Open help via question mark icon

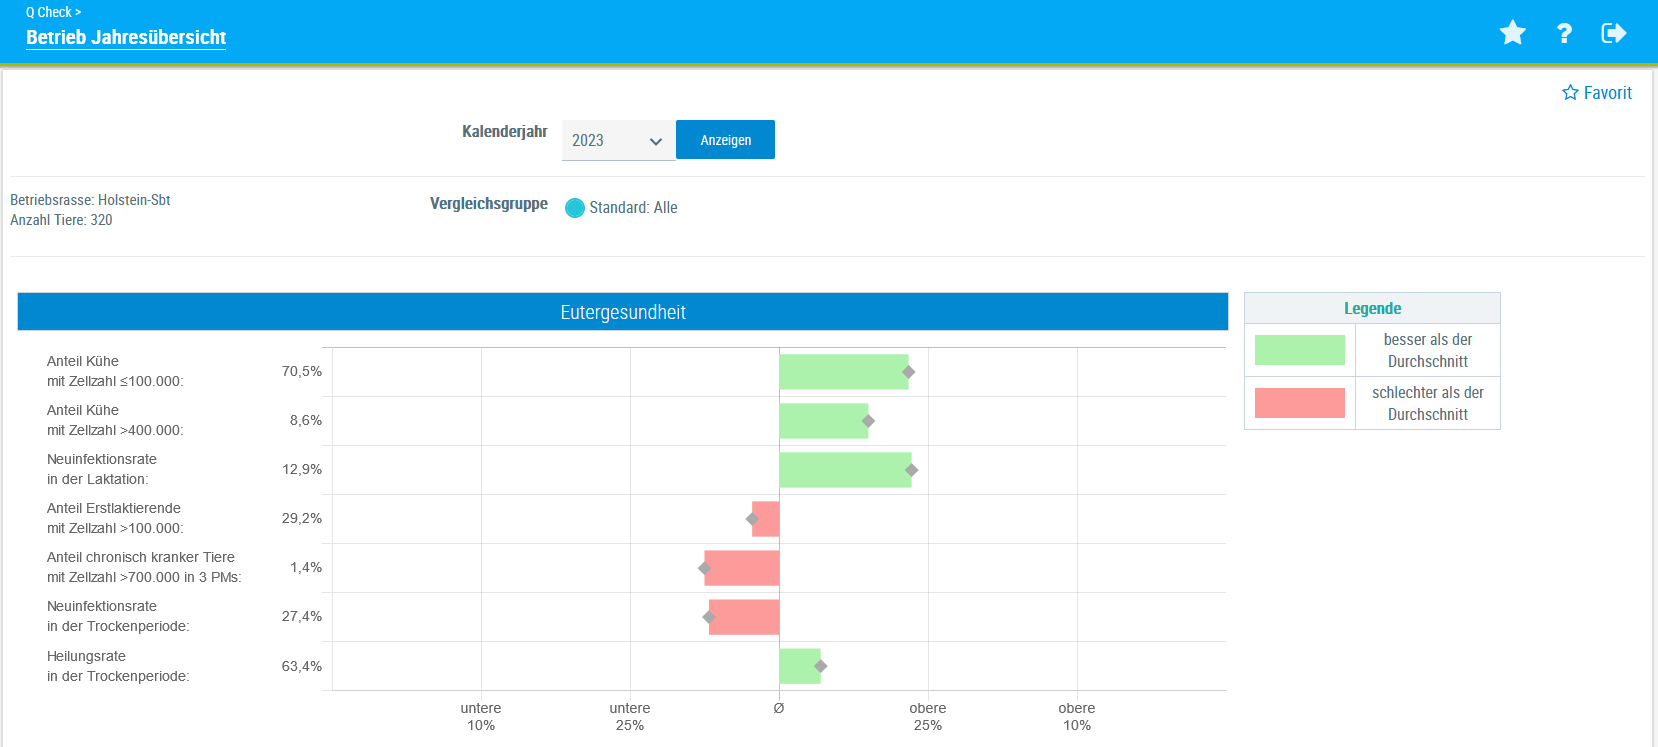point(1564,33)
